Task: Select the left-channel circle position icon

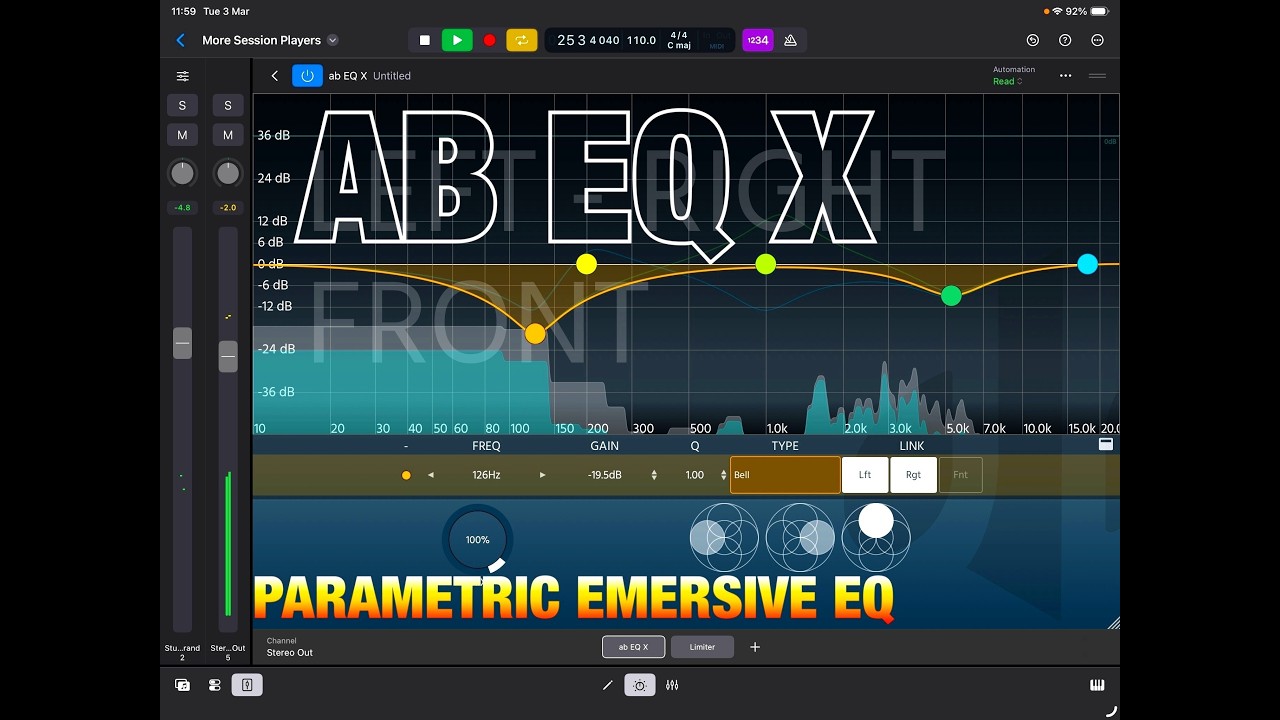Action: click(724, 537)
